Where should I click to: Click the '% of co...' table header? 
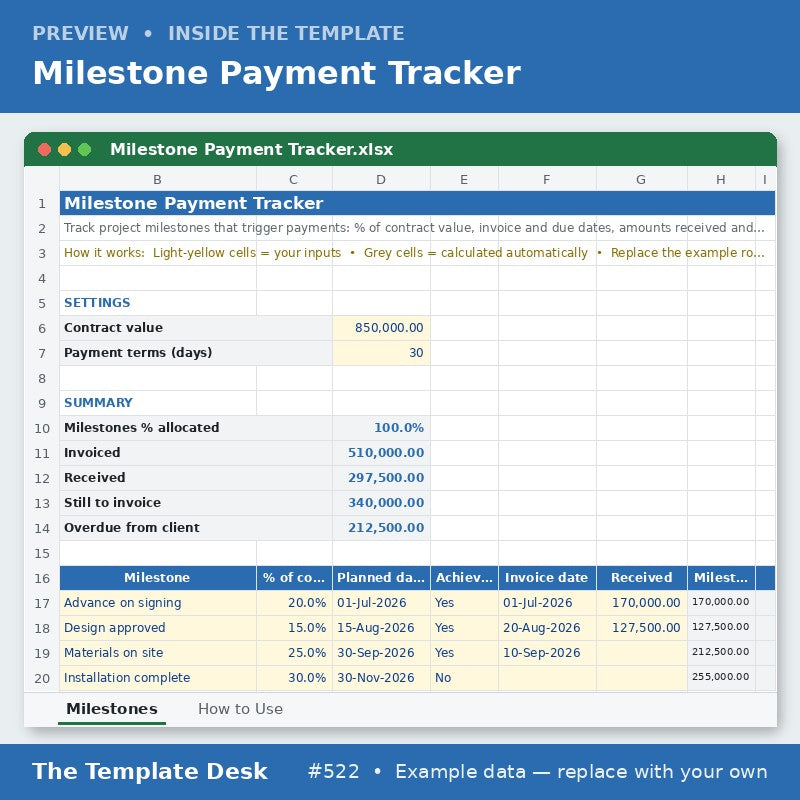pos(294,578)
